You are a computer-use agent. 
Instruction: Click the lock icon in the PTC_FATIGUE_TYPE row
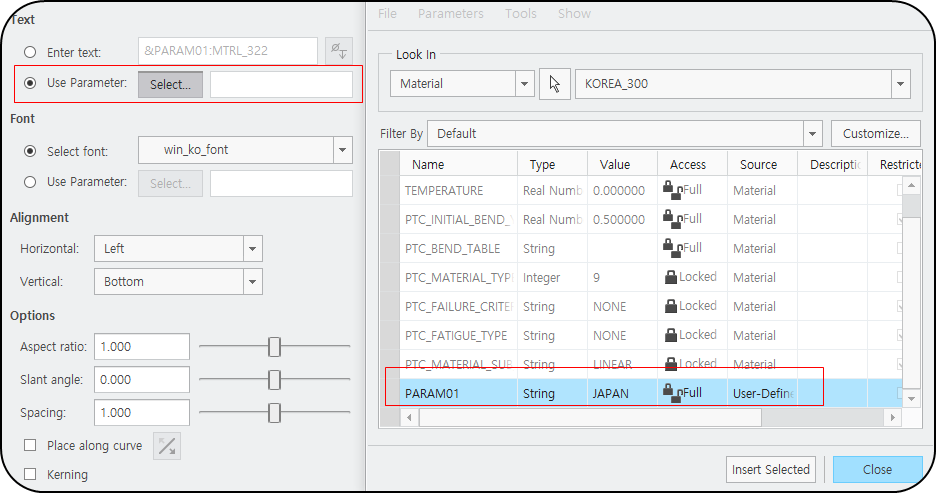click(x=671, y=335)
